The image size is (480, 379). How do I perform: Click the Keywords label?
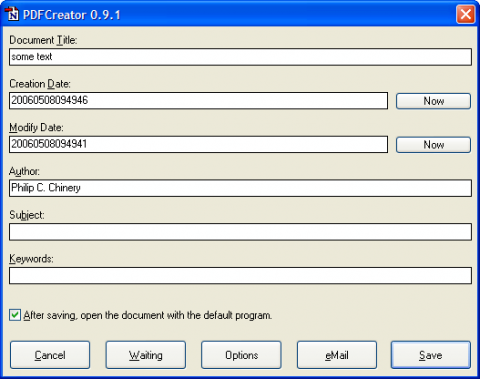31,259
